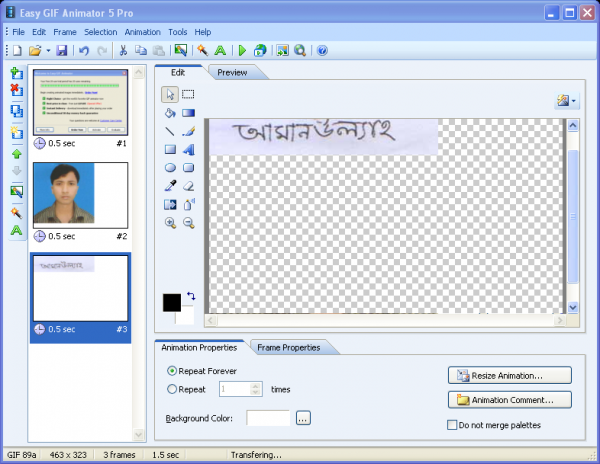
Task: Select the Repeat times radio button
Action: (172, 389)
